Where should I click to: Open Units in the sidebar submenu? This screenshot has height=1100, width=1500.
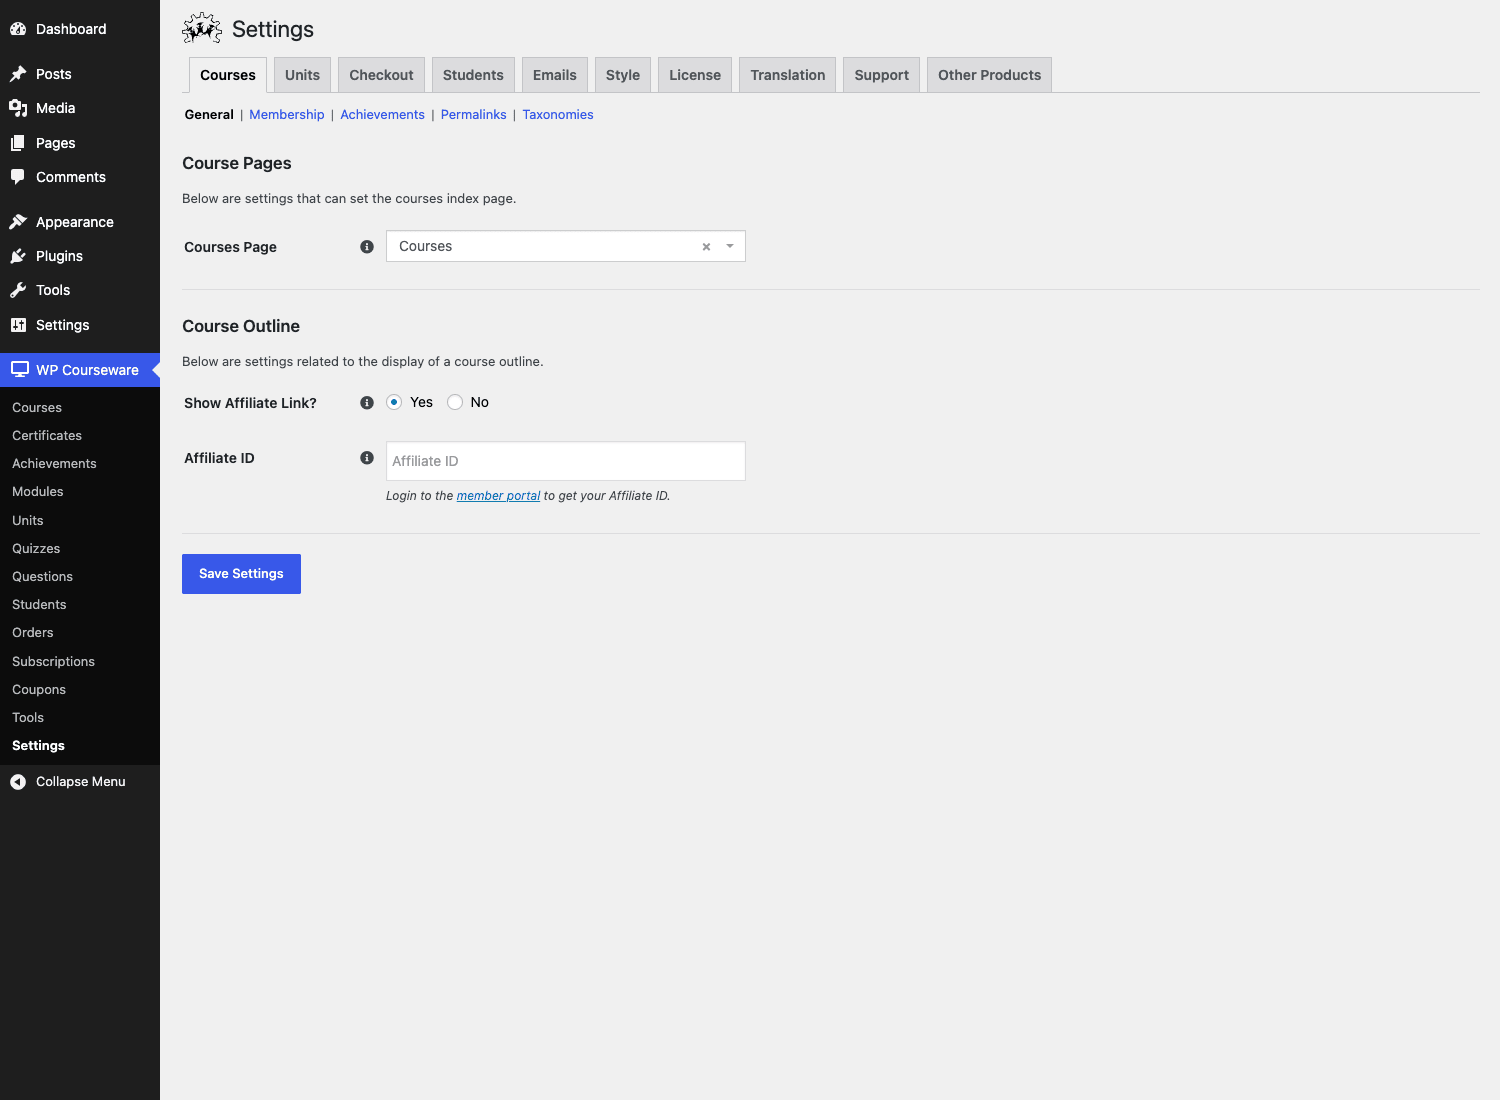click(28, 521)
